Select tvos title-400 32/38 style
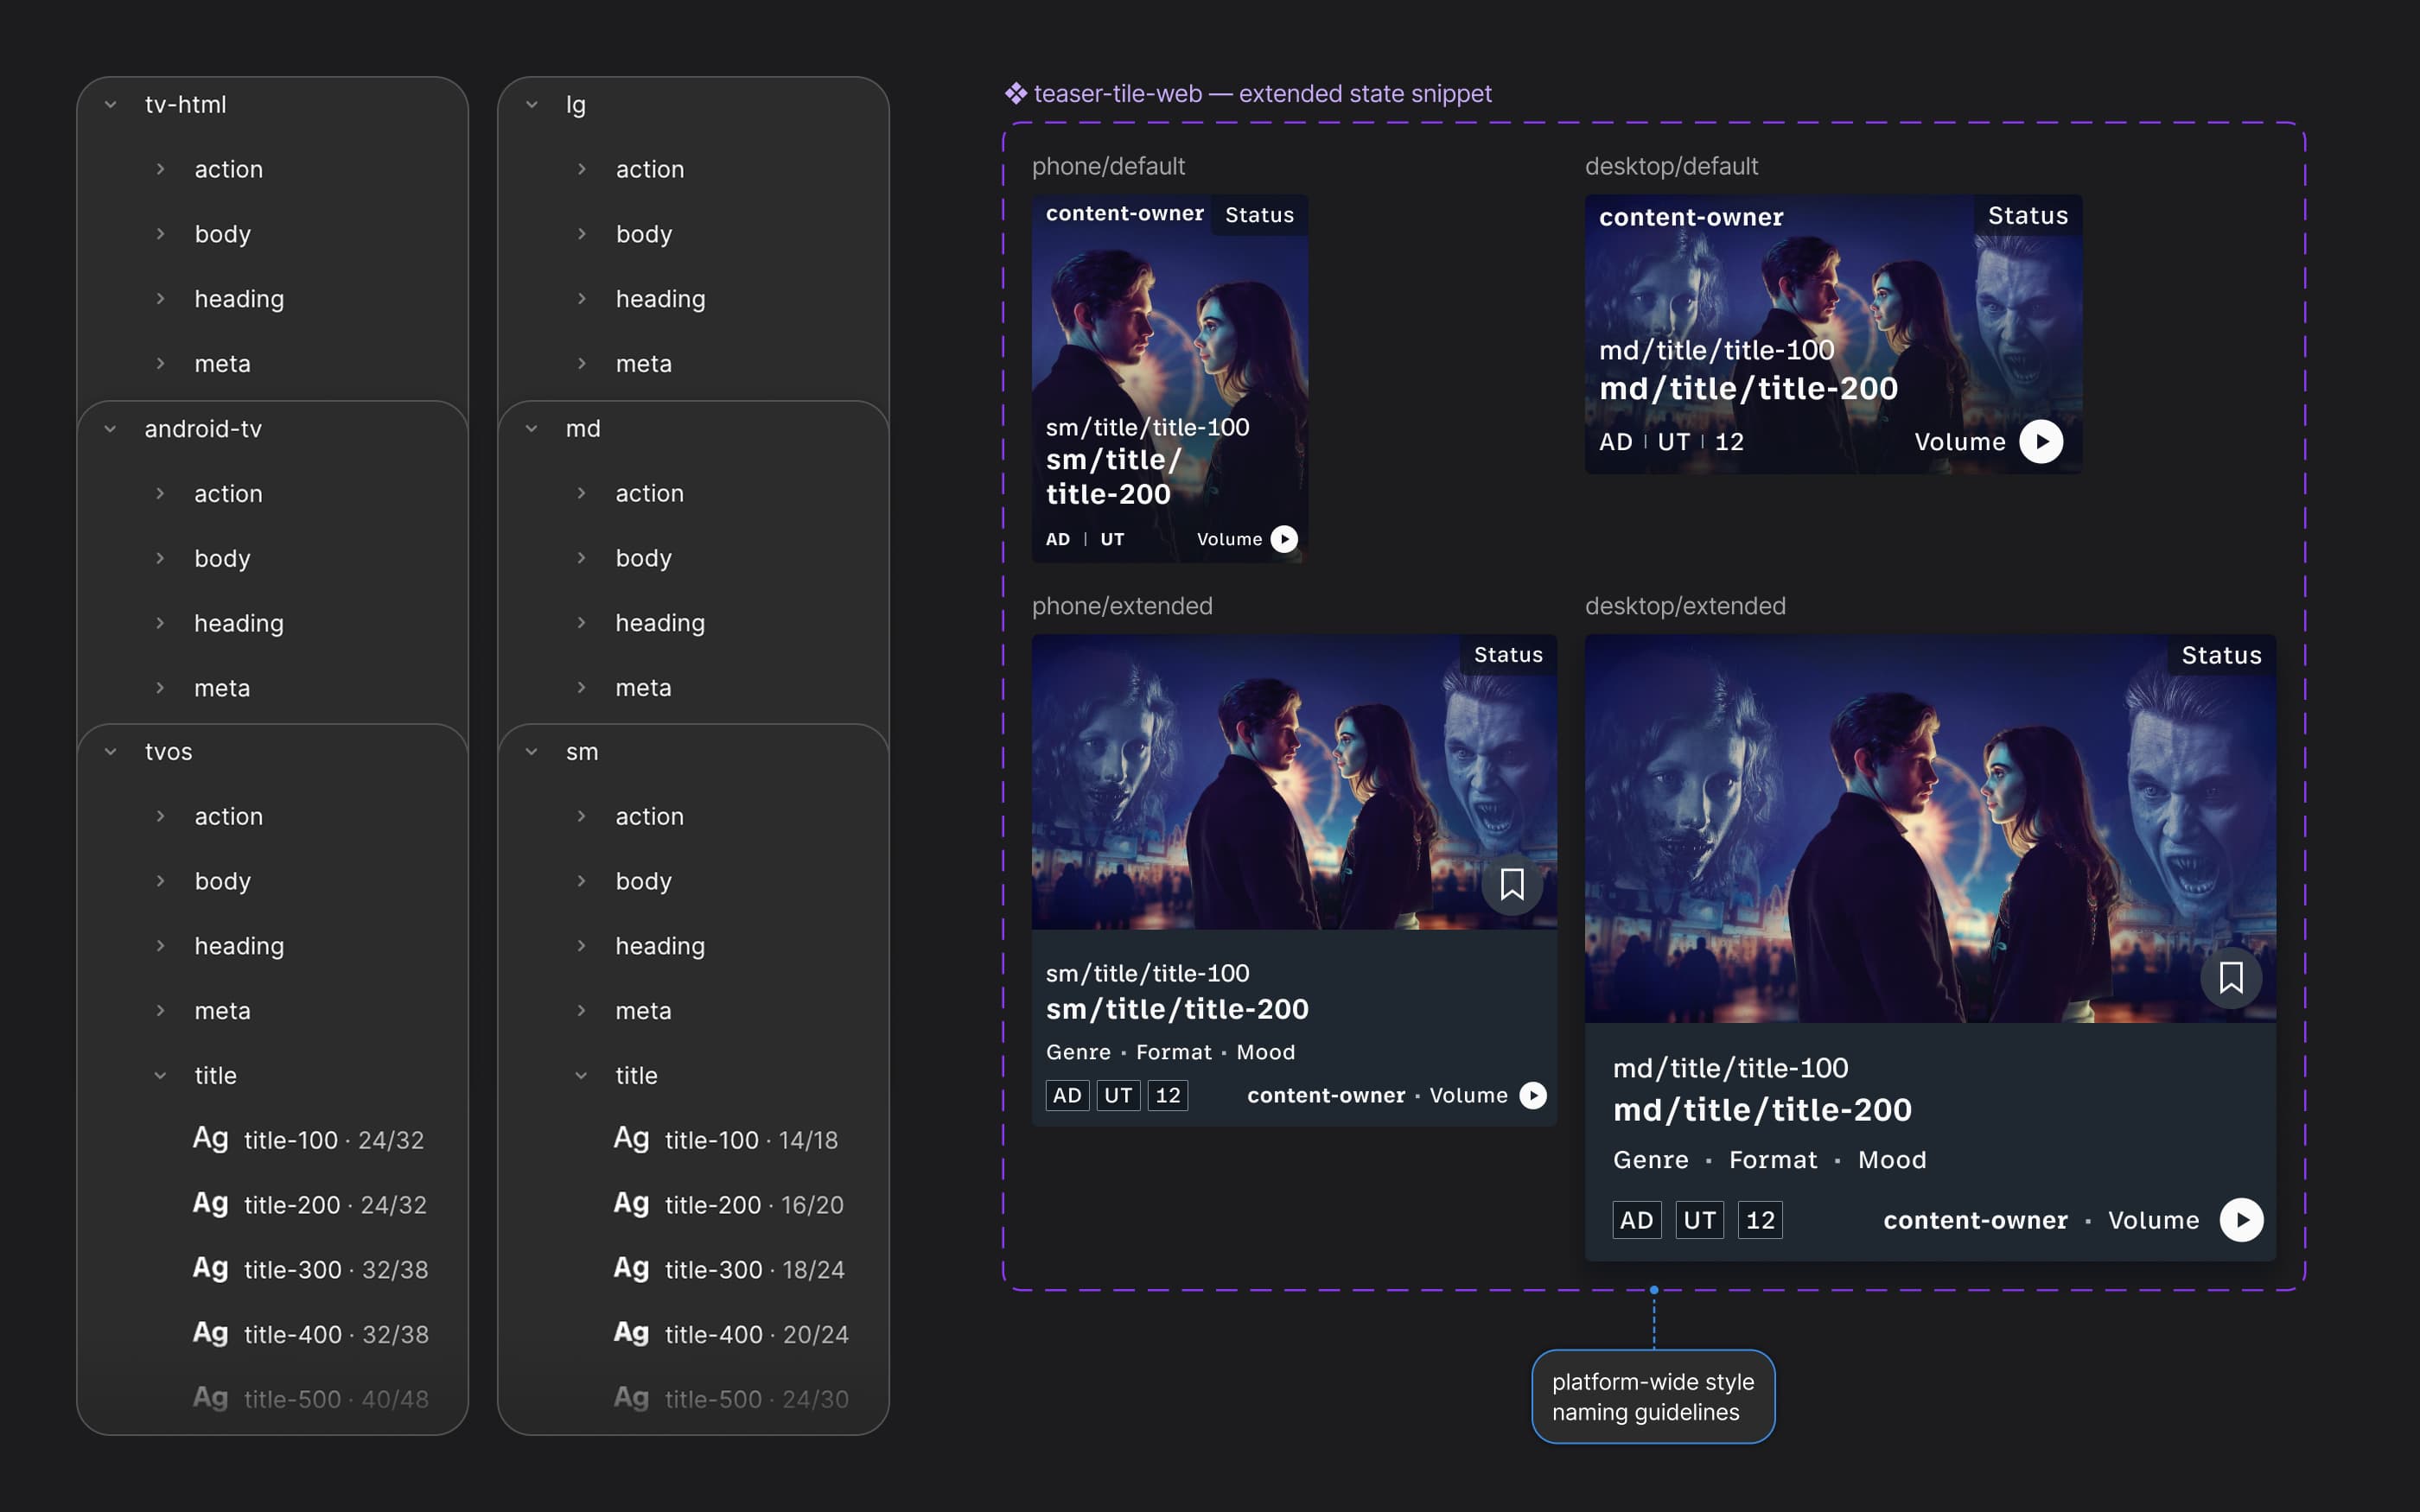 [335, 1334]
